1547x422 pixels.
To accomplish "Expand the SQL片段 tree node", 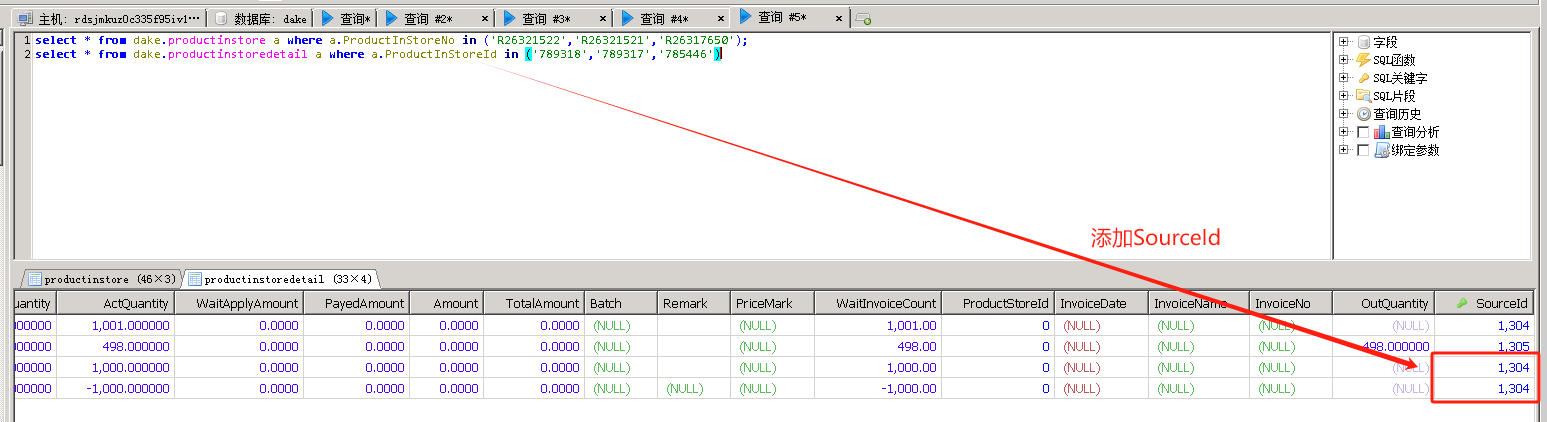I will [x=1344, y=96].
